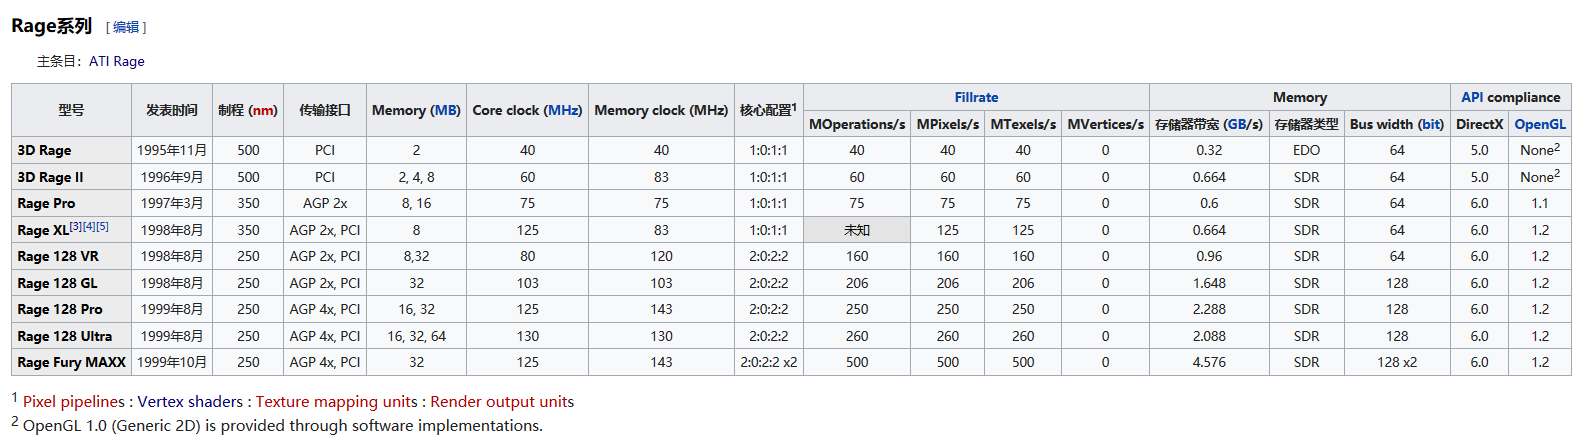Click the 3D Rage II row header

50,177
